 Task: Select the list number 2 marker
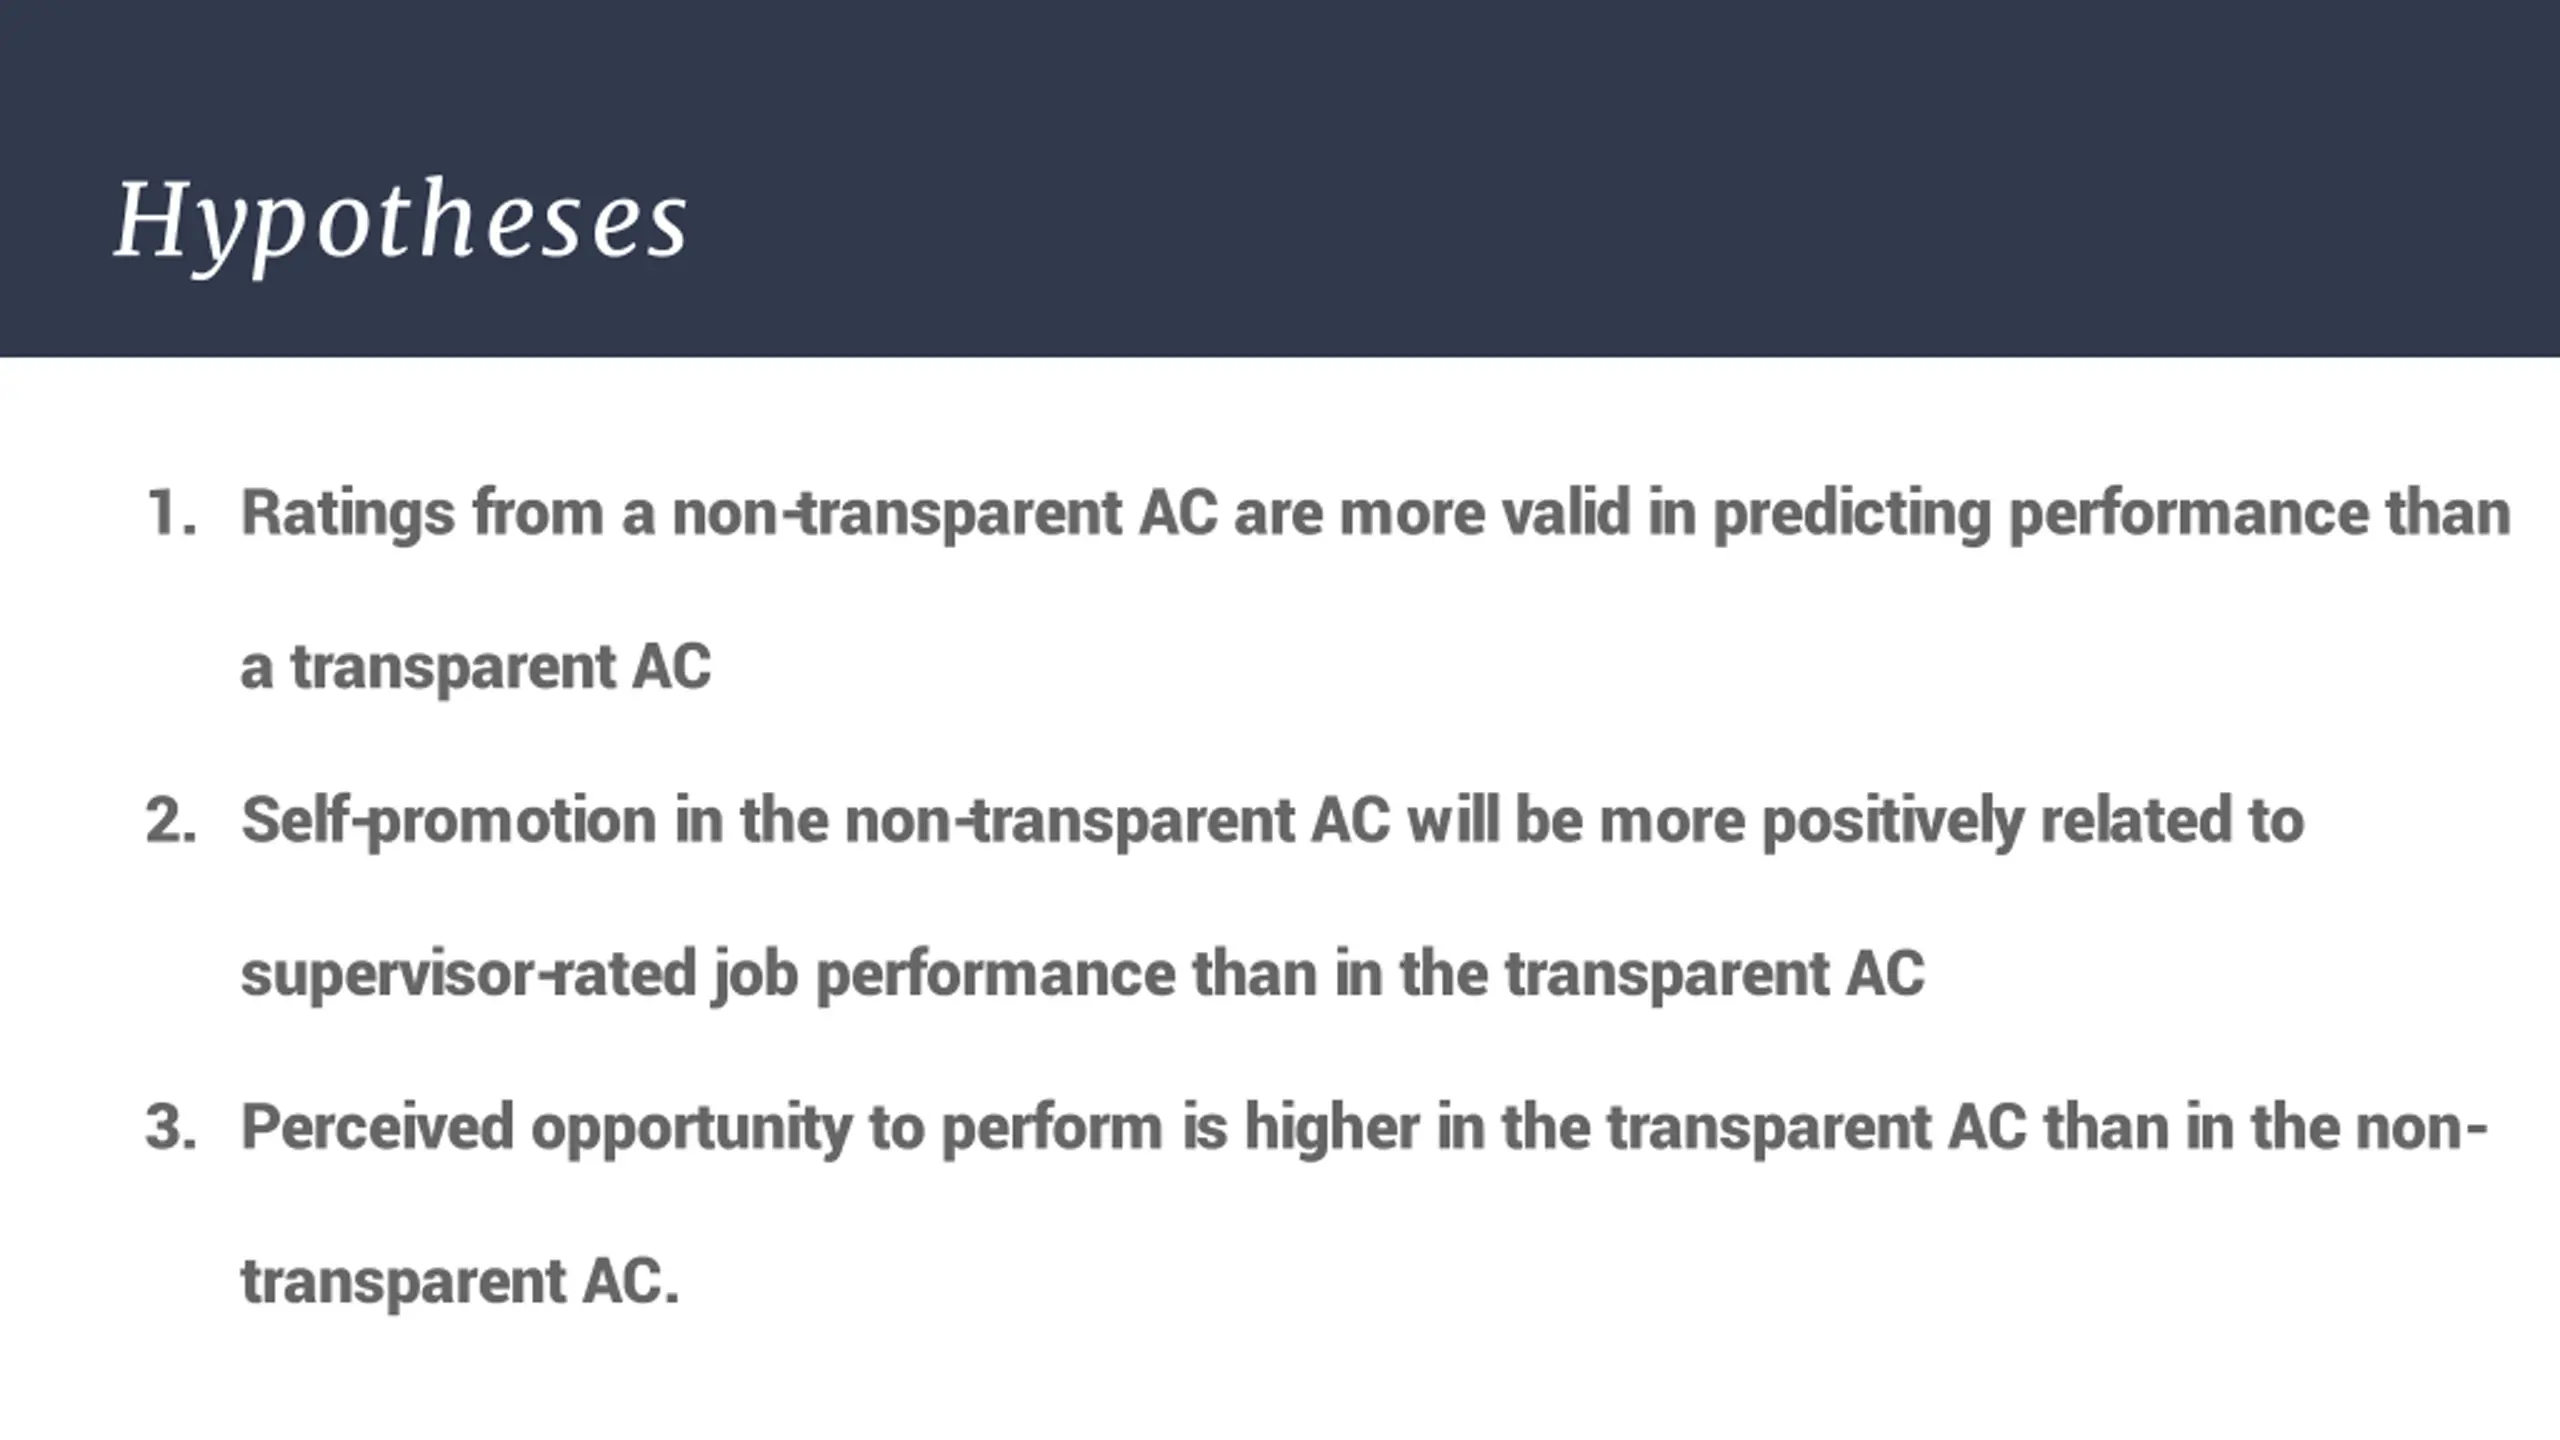(171, 821)
